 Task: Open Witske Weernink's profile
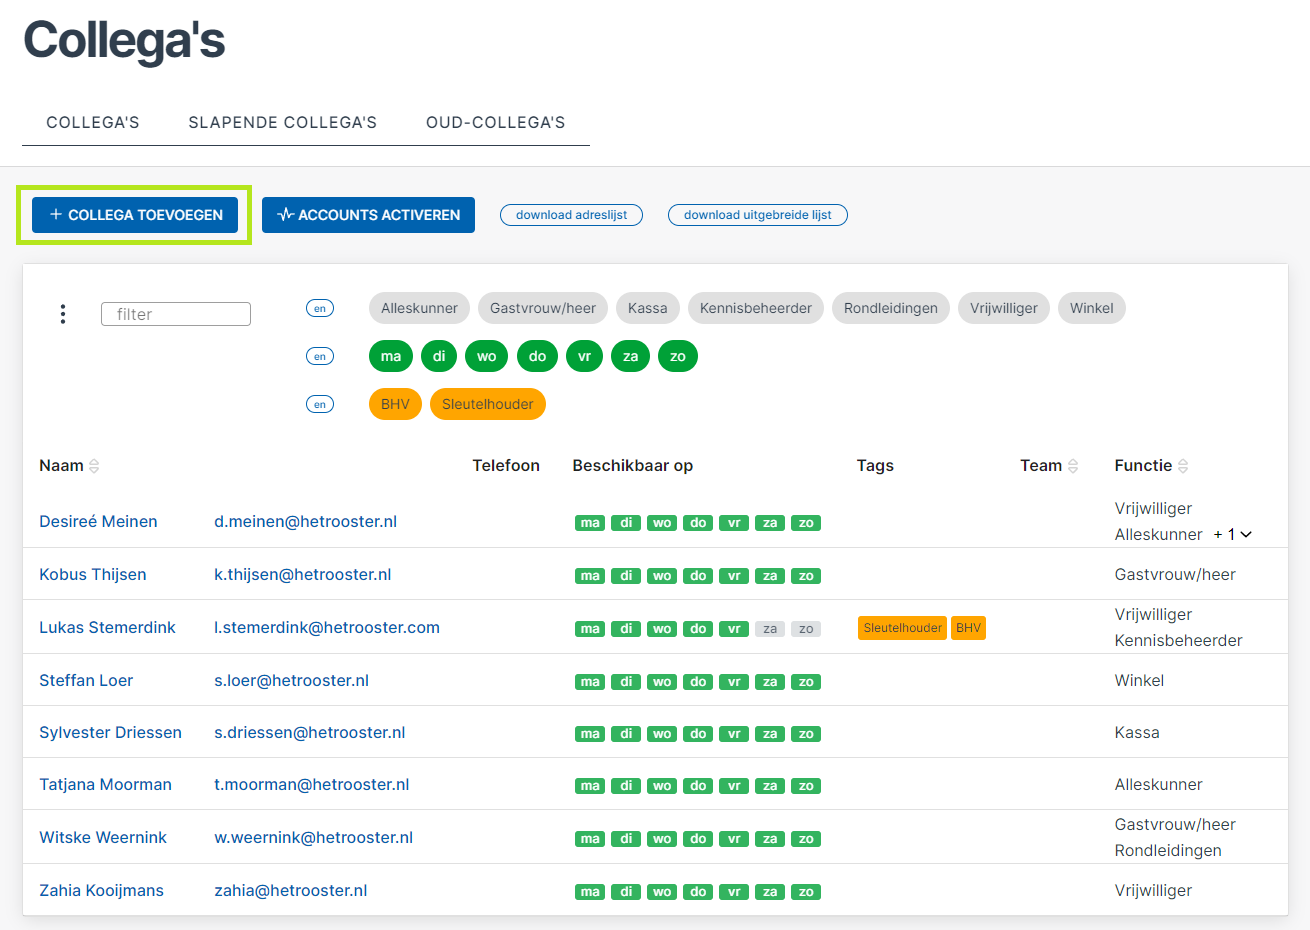[x=103, y=837]
